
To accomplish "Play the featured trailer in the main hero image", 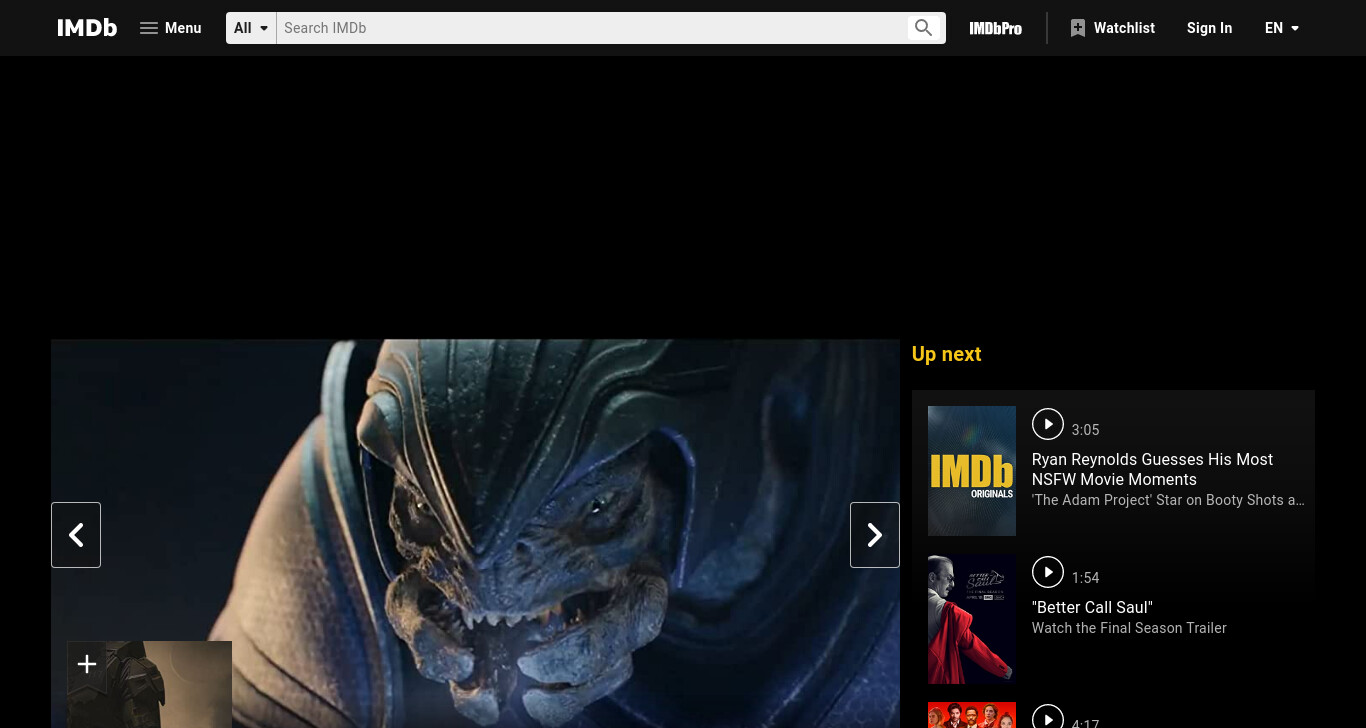I will tap(475, 533).
